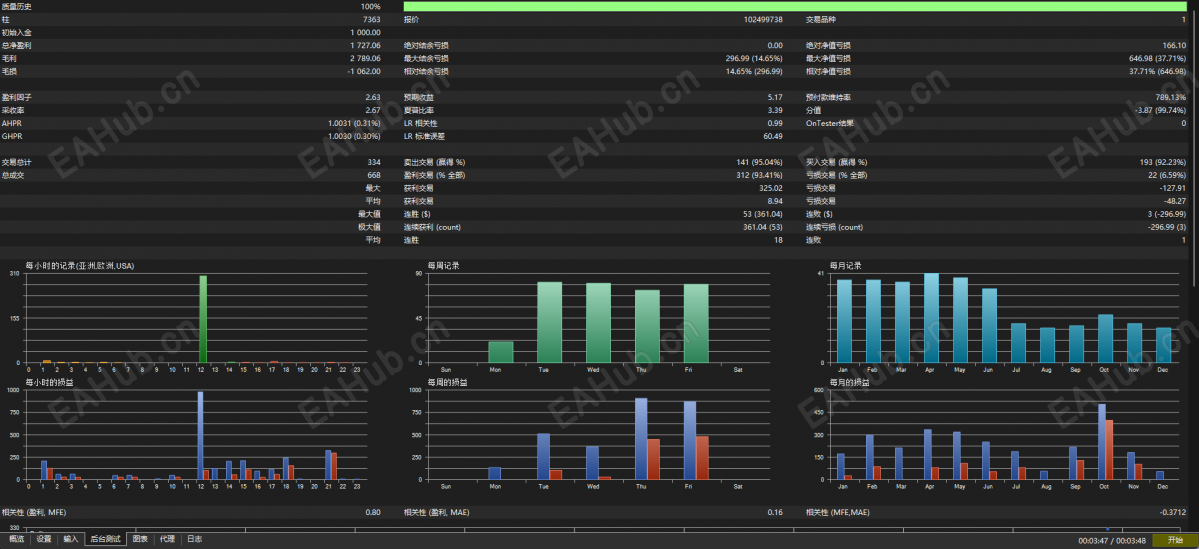This screenshot has width=1199, height=549.
Task: Select the 绝对净值亏损 value 166.10
Action: [x=1174, y=45]
